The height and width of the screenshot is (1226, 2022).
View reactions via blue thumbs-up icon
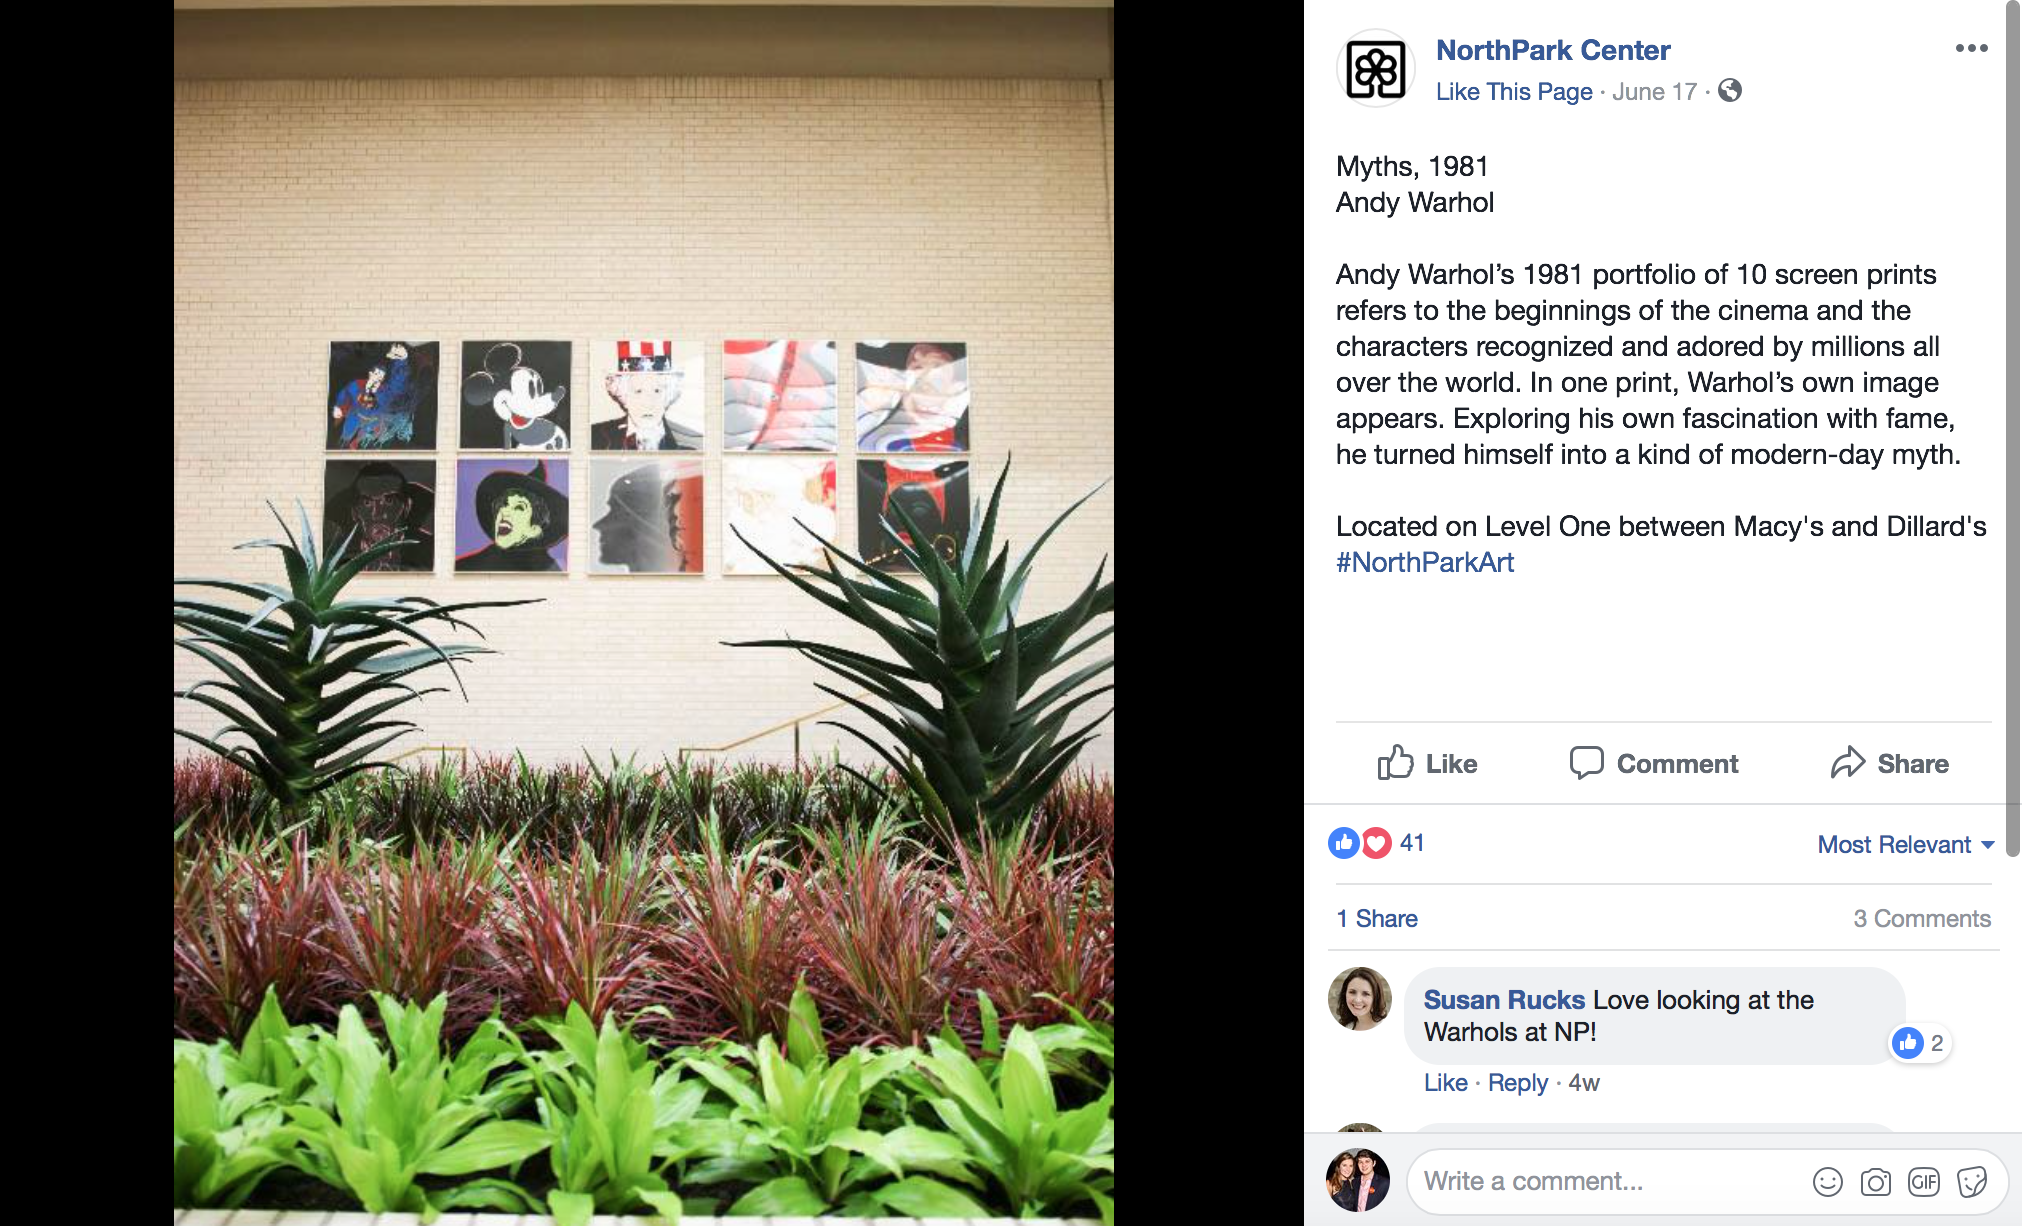click(x=1344, y=843)
